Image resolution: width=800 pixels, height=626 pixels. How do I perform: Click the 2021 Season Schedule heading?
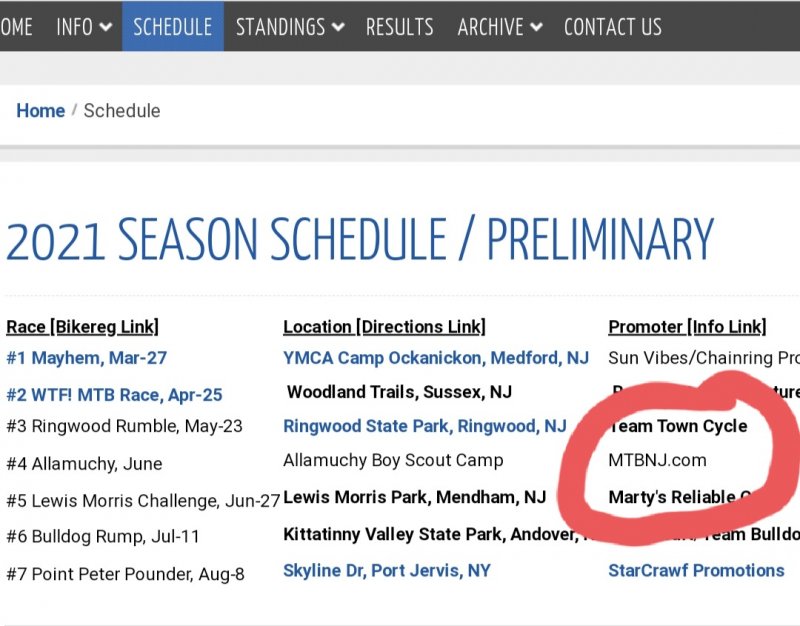[x=360, y=240]
